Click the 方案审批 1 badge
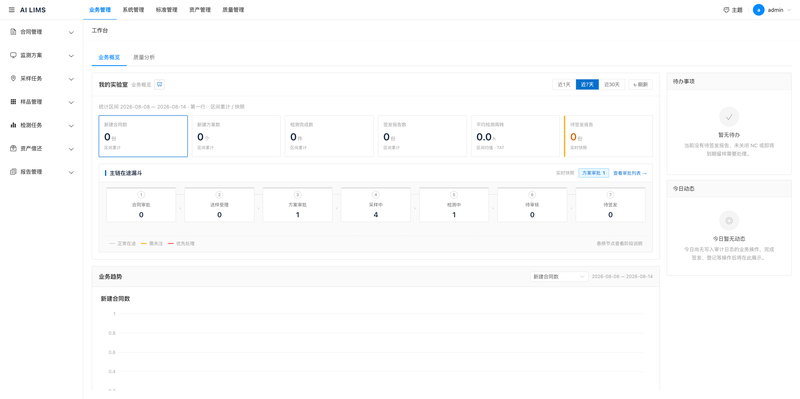 point(593,173)
